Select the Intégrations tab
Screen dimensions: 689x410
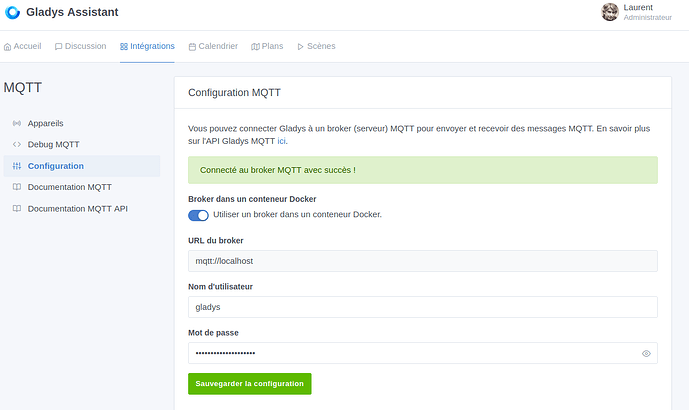tap(147, 46)
